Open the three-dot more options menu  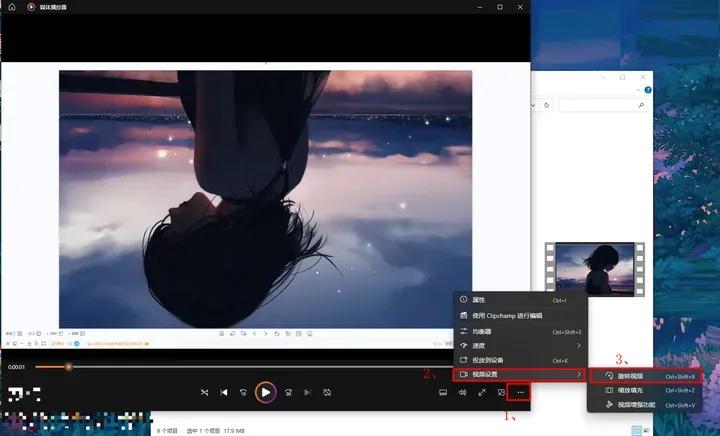[520, 392]
